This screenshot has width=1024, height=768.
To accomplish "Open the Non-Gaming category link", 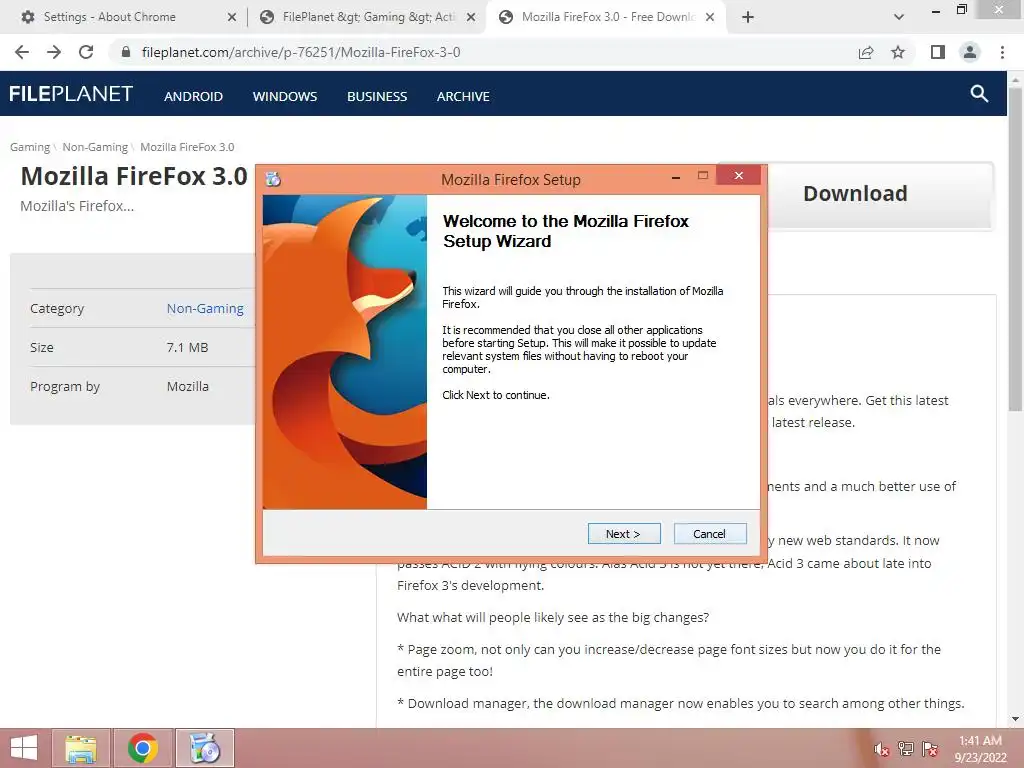I will (205, 308).
